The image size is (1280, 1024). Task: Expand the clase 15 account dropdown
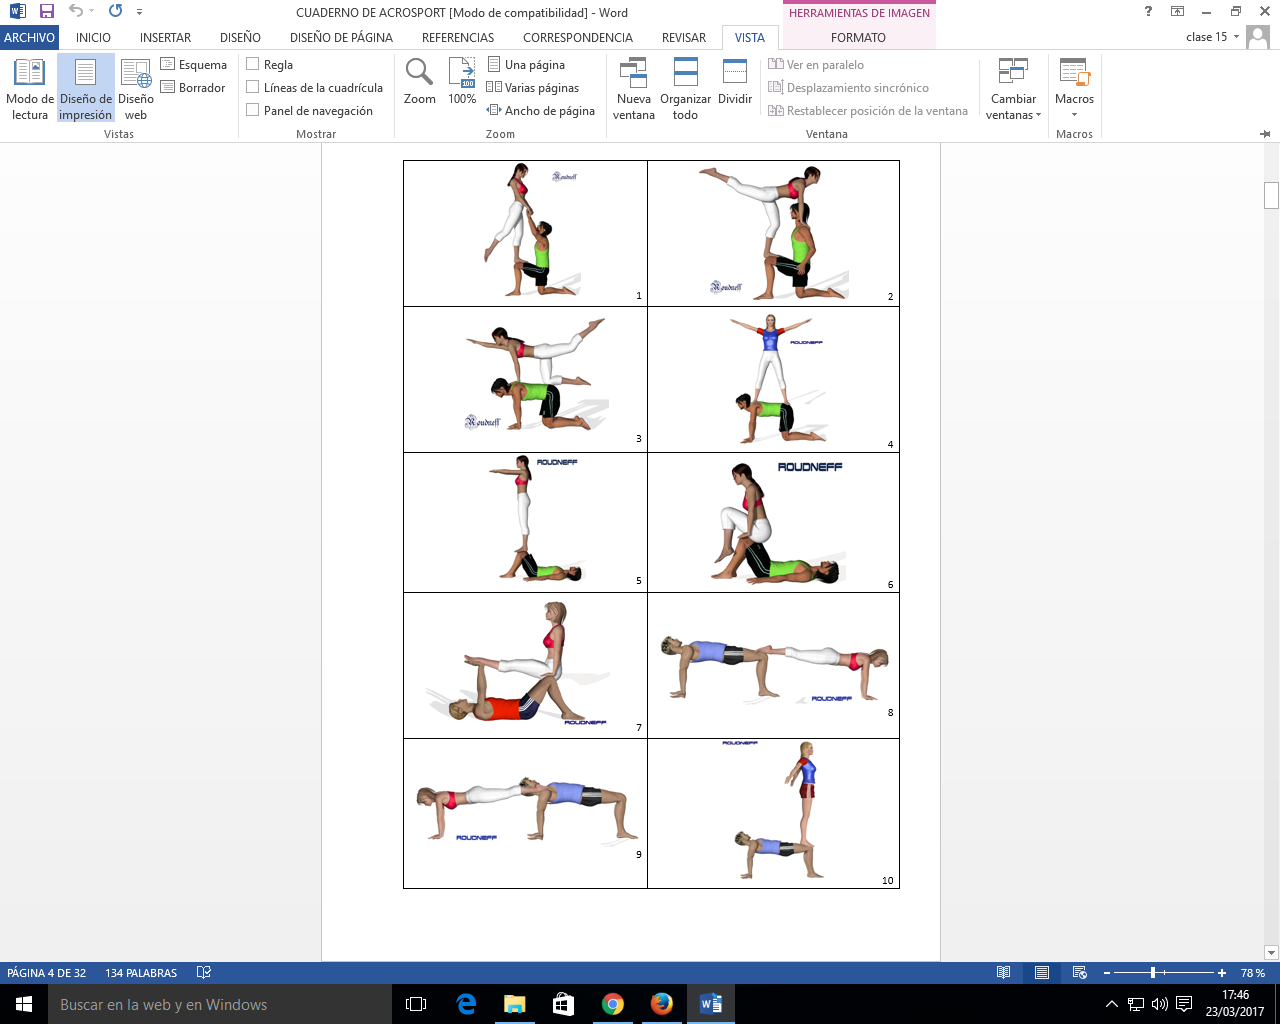(x=1236, y=37)
